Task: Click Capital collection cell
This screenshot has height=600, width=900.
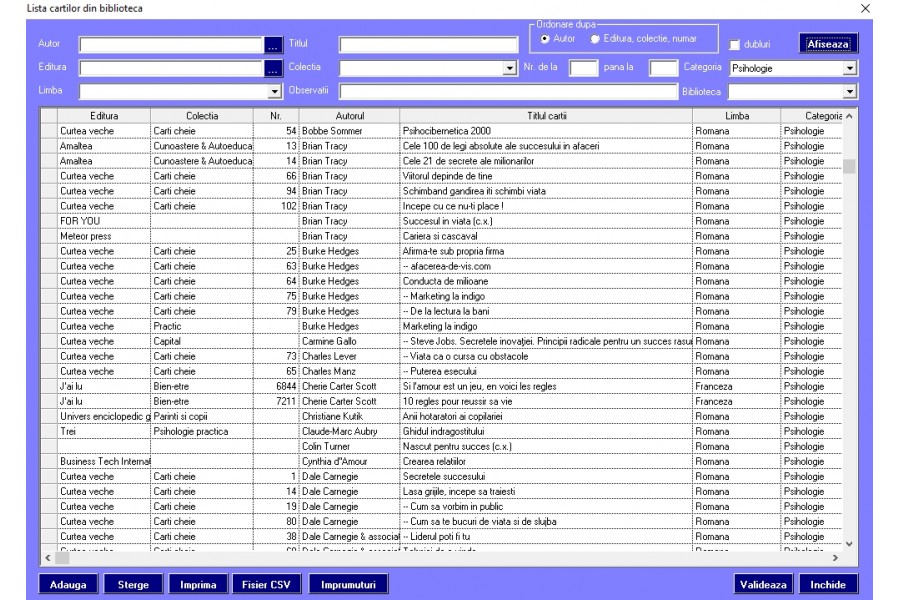Action: click(x=202, y=341)
